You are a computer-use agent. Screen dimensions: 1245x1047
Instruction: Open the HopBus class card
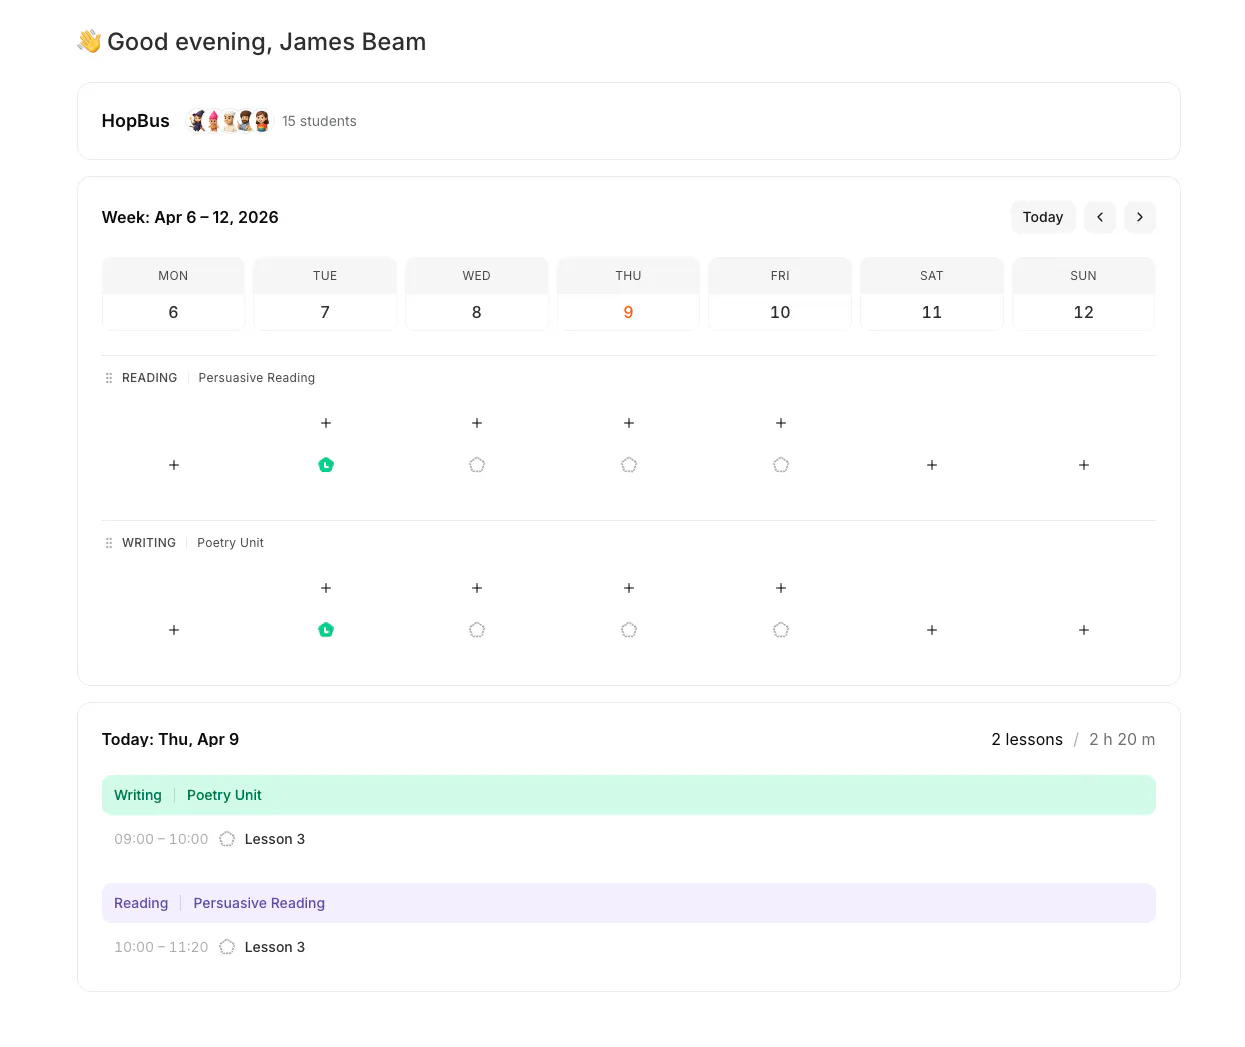(x=629, y=121)
